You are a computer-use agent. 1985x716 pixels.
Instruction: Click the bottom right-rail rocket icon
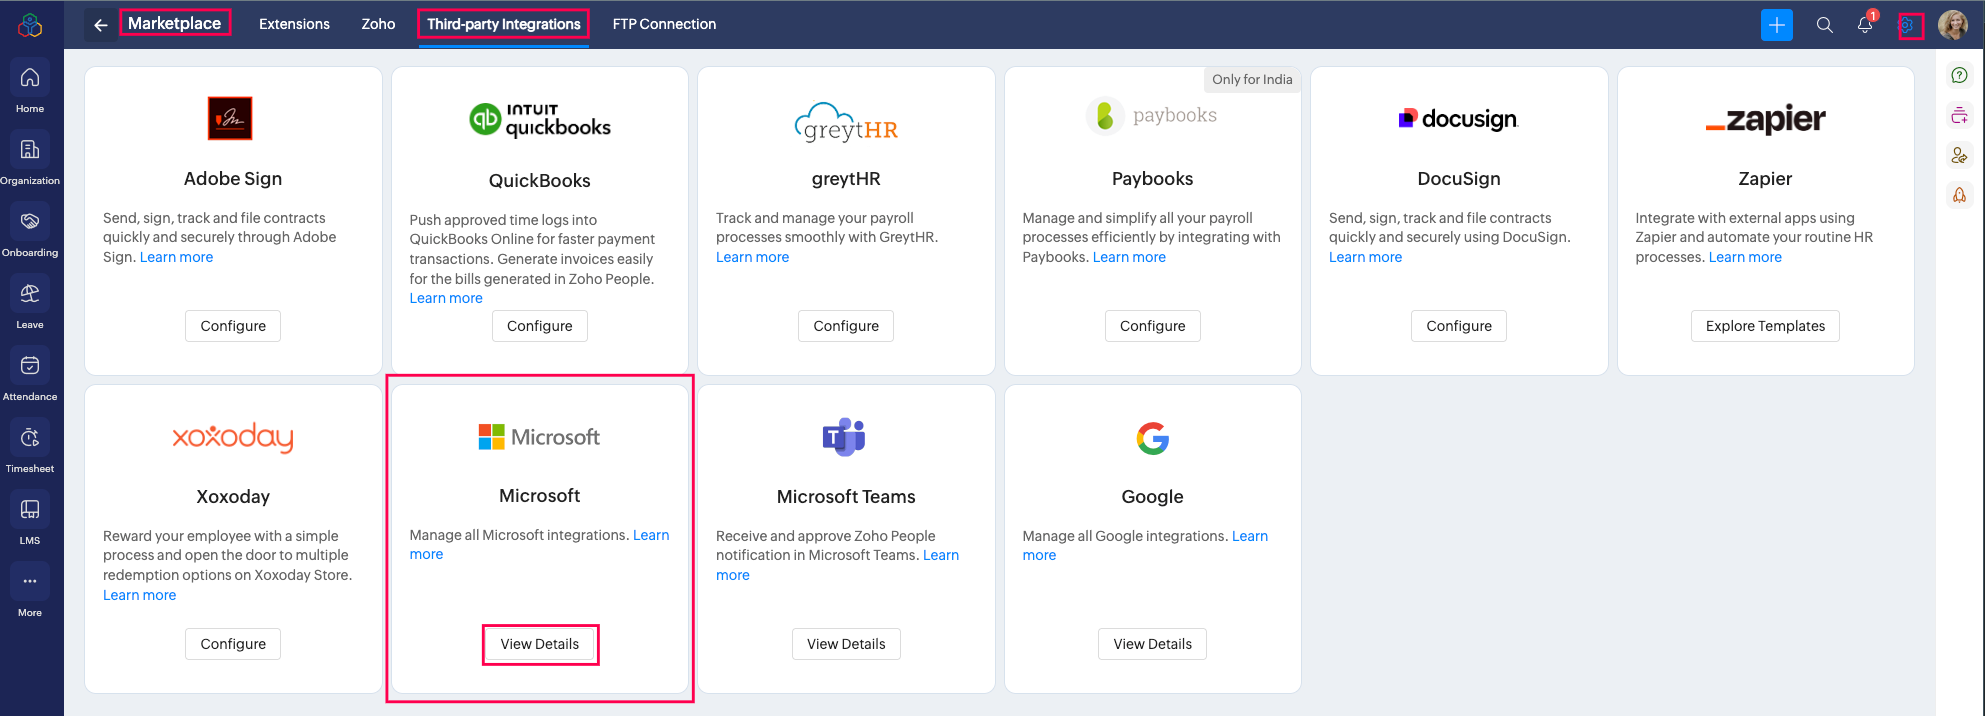1960,195
